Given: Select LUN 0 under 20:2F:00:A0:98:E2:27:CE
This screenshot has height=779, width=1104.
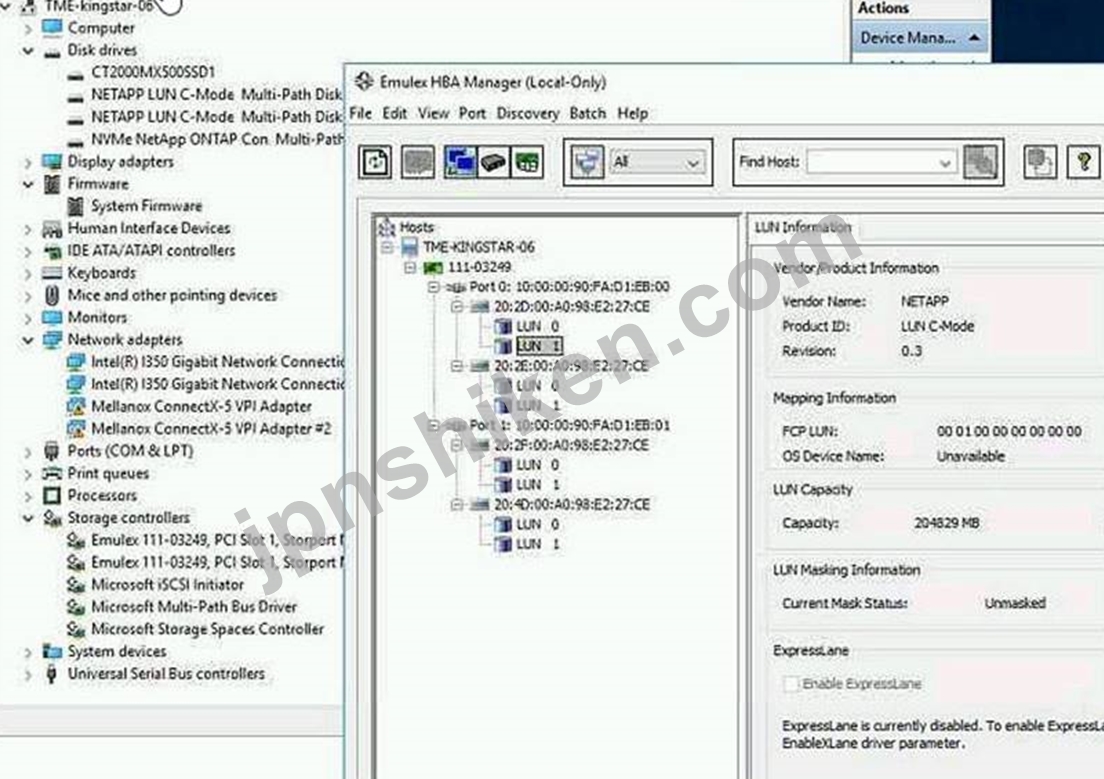Looking at the screenshot, I should [x=537, y=465].
